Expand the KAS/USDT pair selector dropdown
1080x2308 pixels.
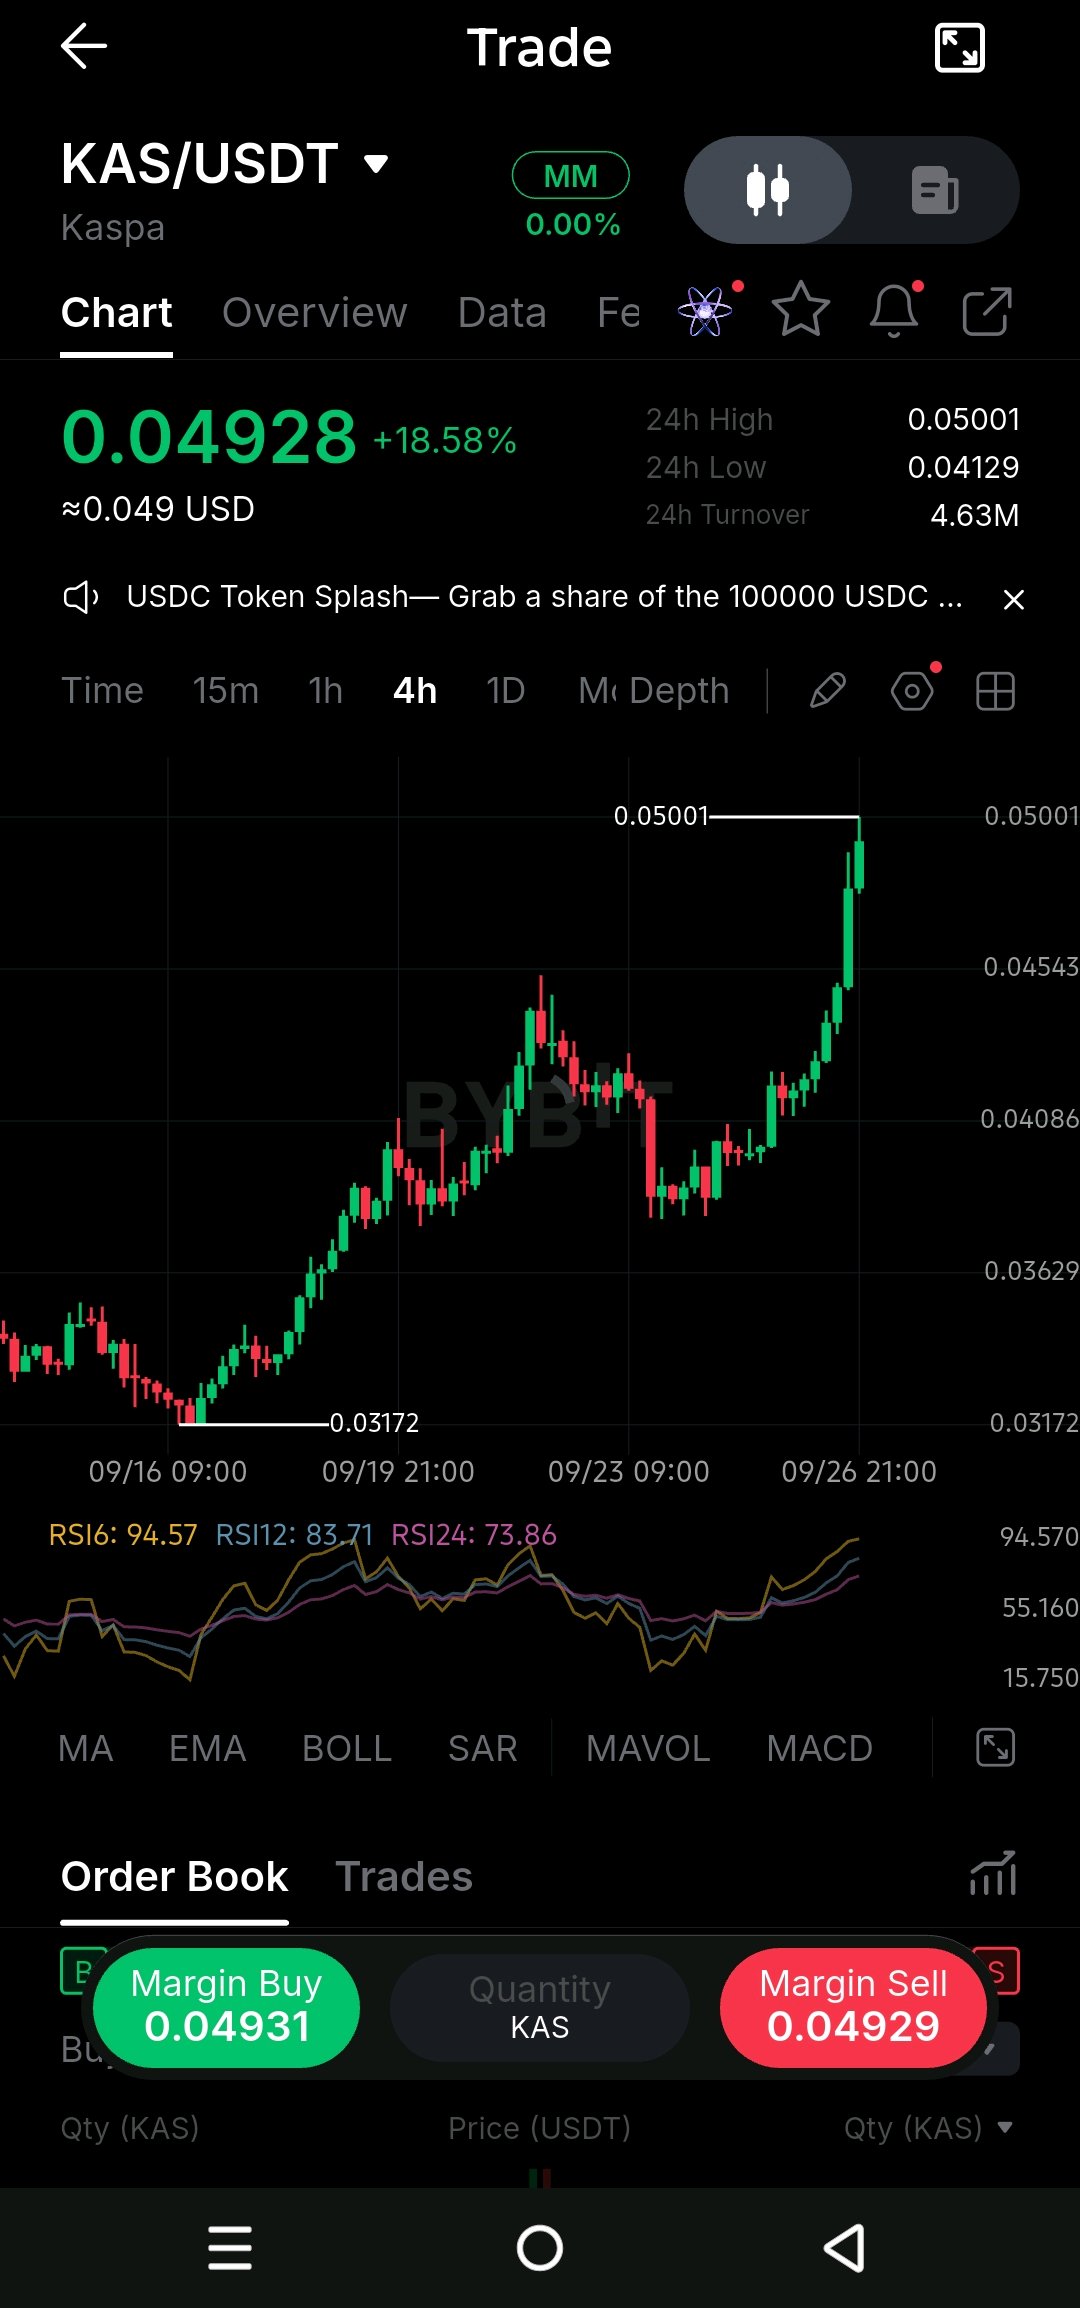376,164
